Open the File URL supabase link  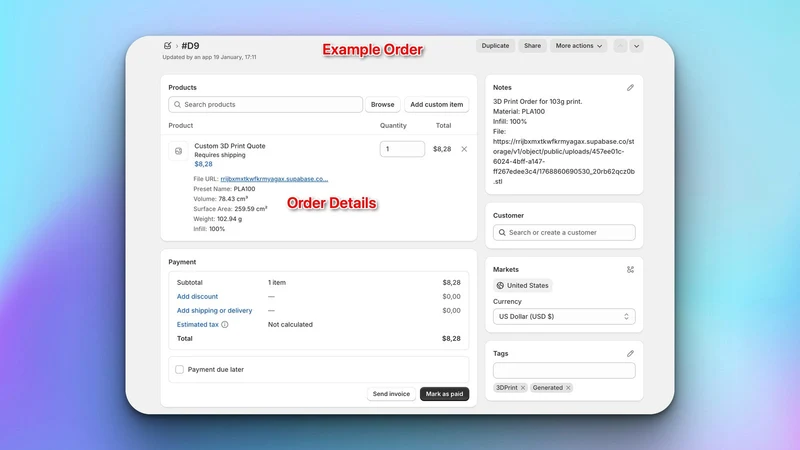pyautogui.click(x=274, y=179)
